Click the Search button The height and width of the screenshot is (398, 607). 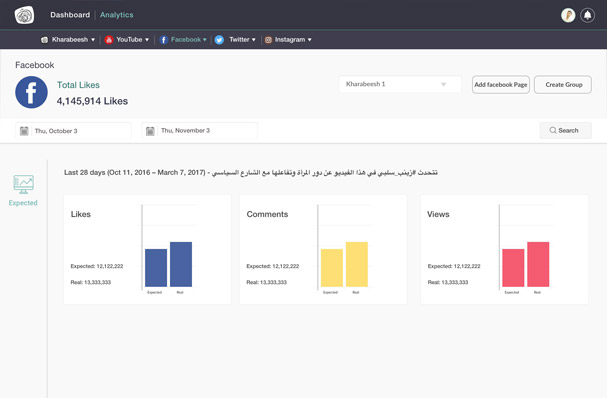[x=566, y=130]
